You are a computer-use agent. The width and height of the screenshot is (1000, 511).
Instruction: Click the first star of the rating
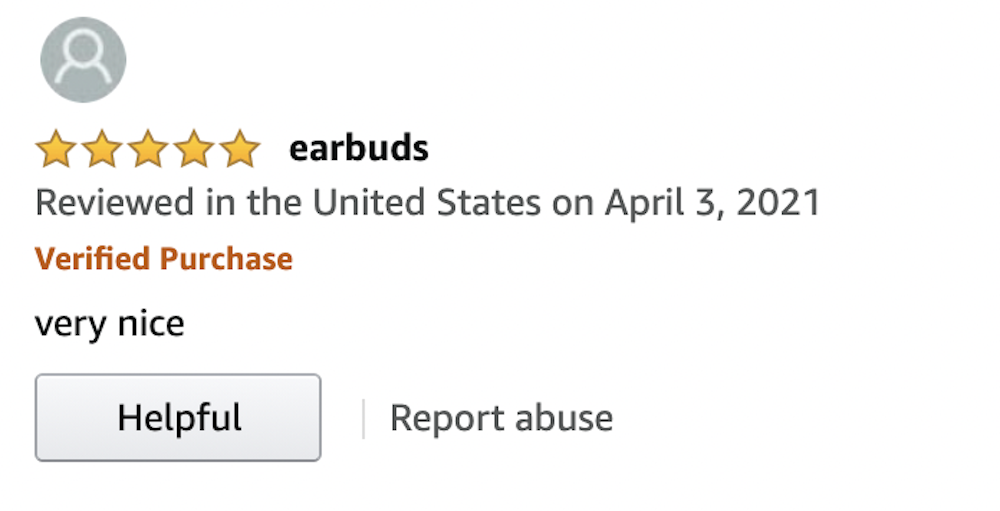[x=55, y=150]
